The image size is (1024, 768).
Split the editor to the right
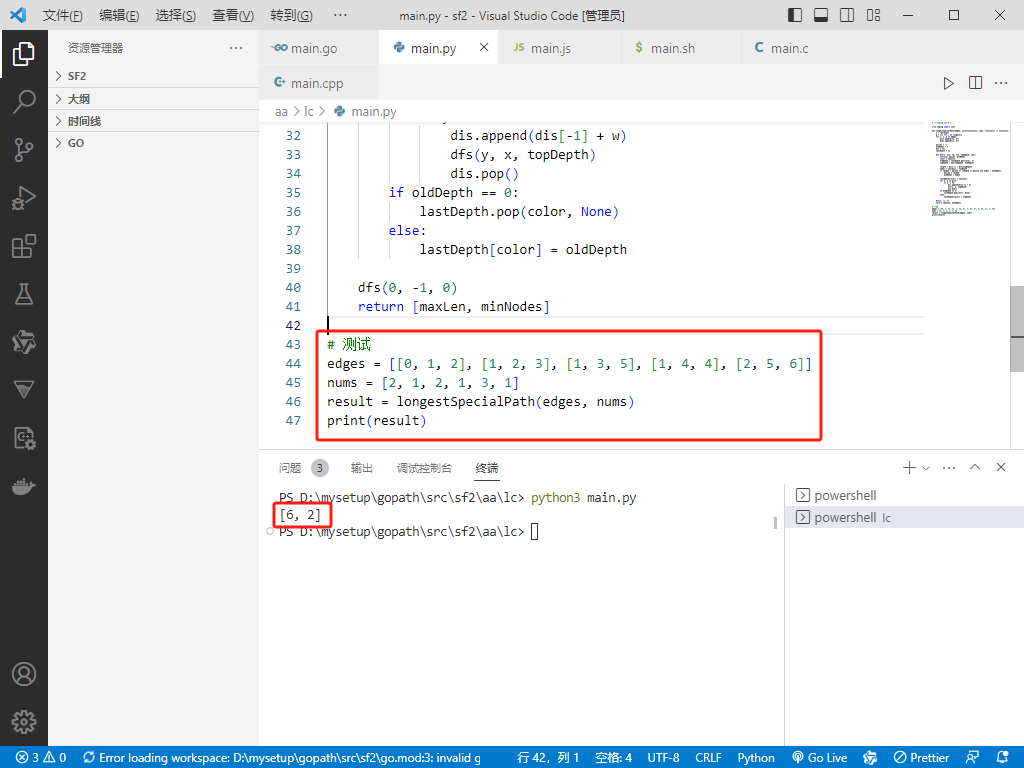point(975,83)
